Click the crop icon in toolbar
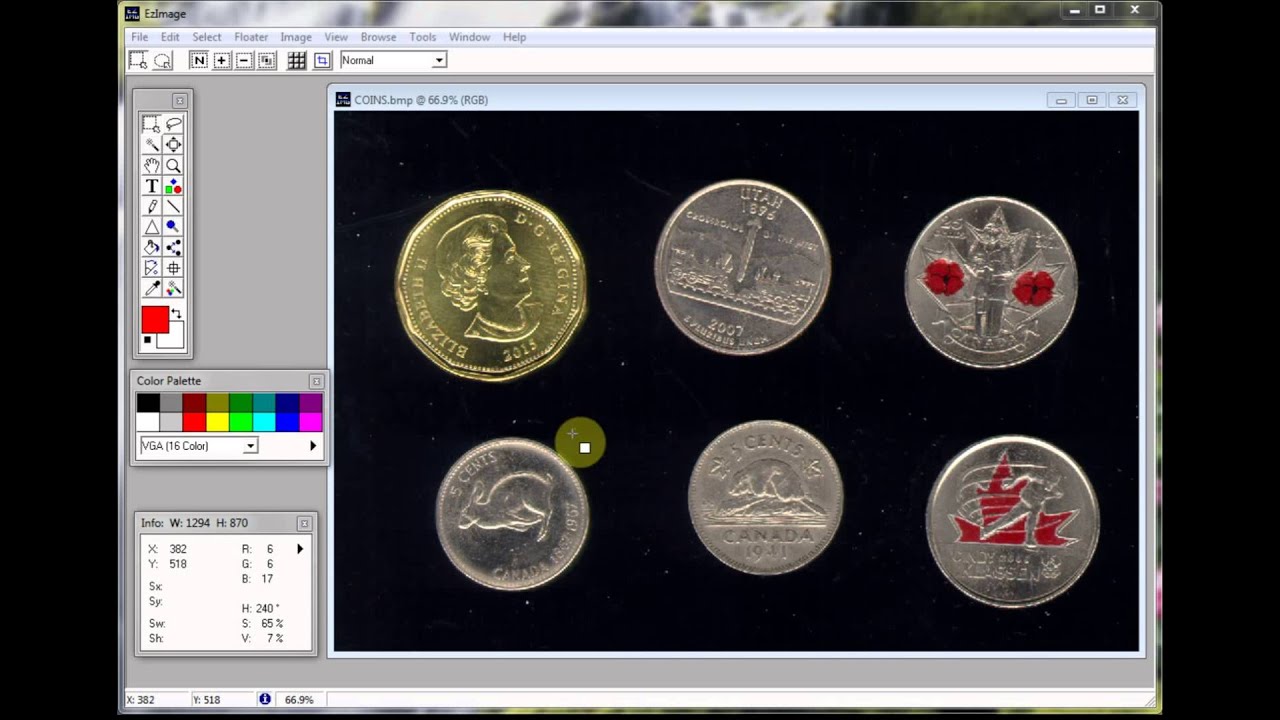The height and width of the screenshot is (720, 1280). [322, 60]
